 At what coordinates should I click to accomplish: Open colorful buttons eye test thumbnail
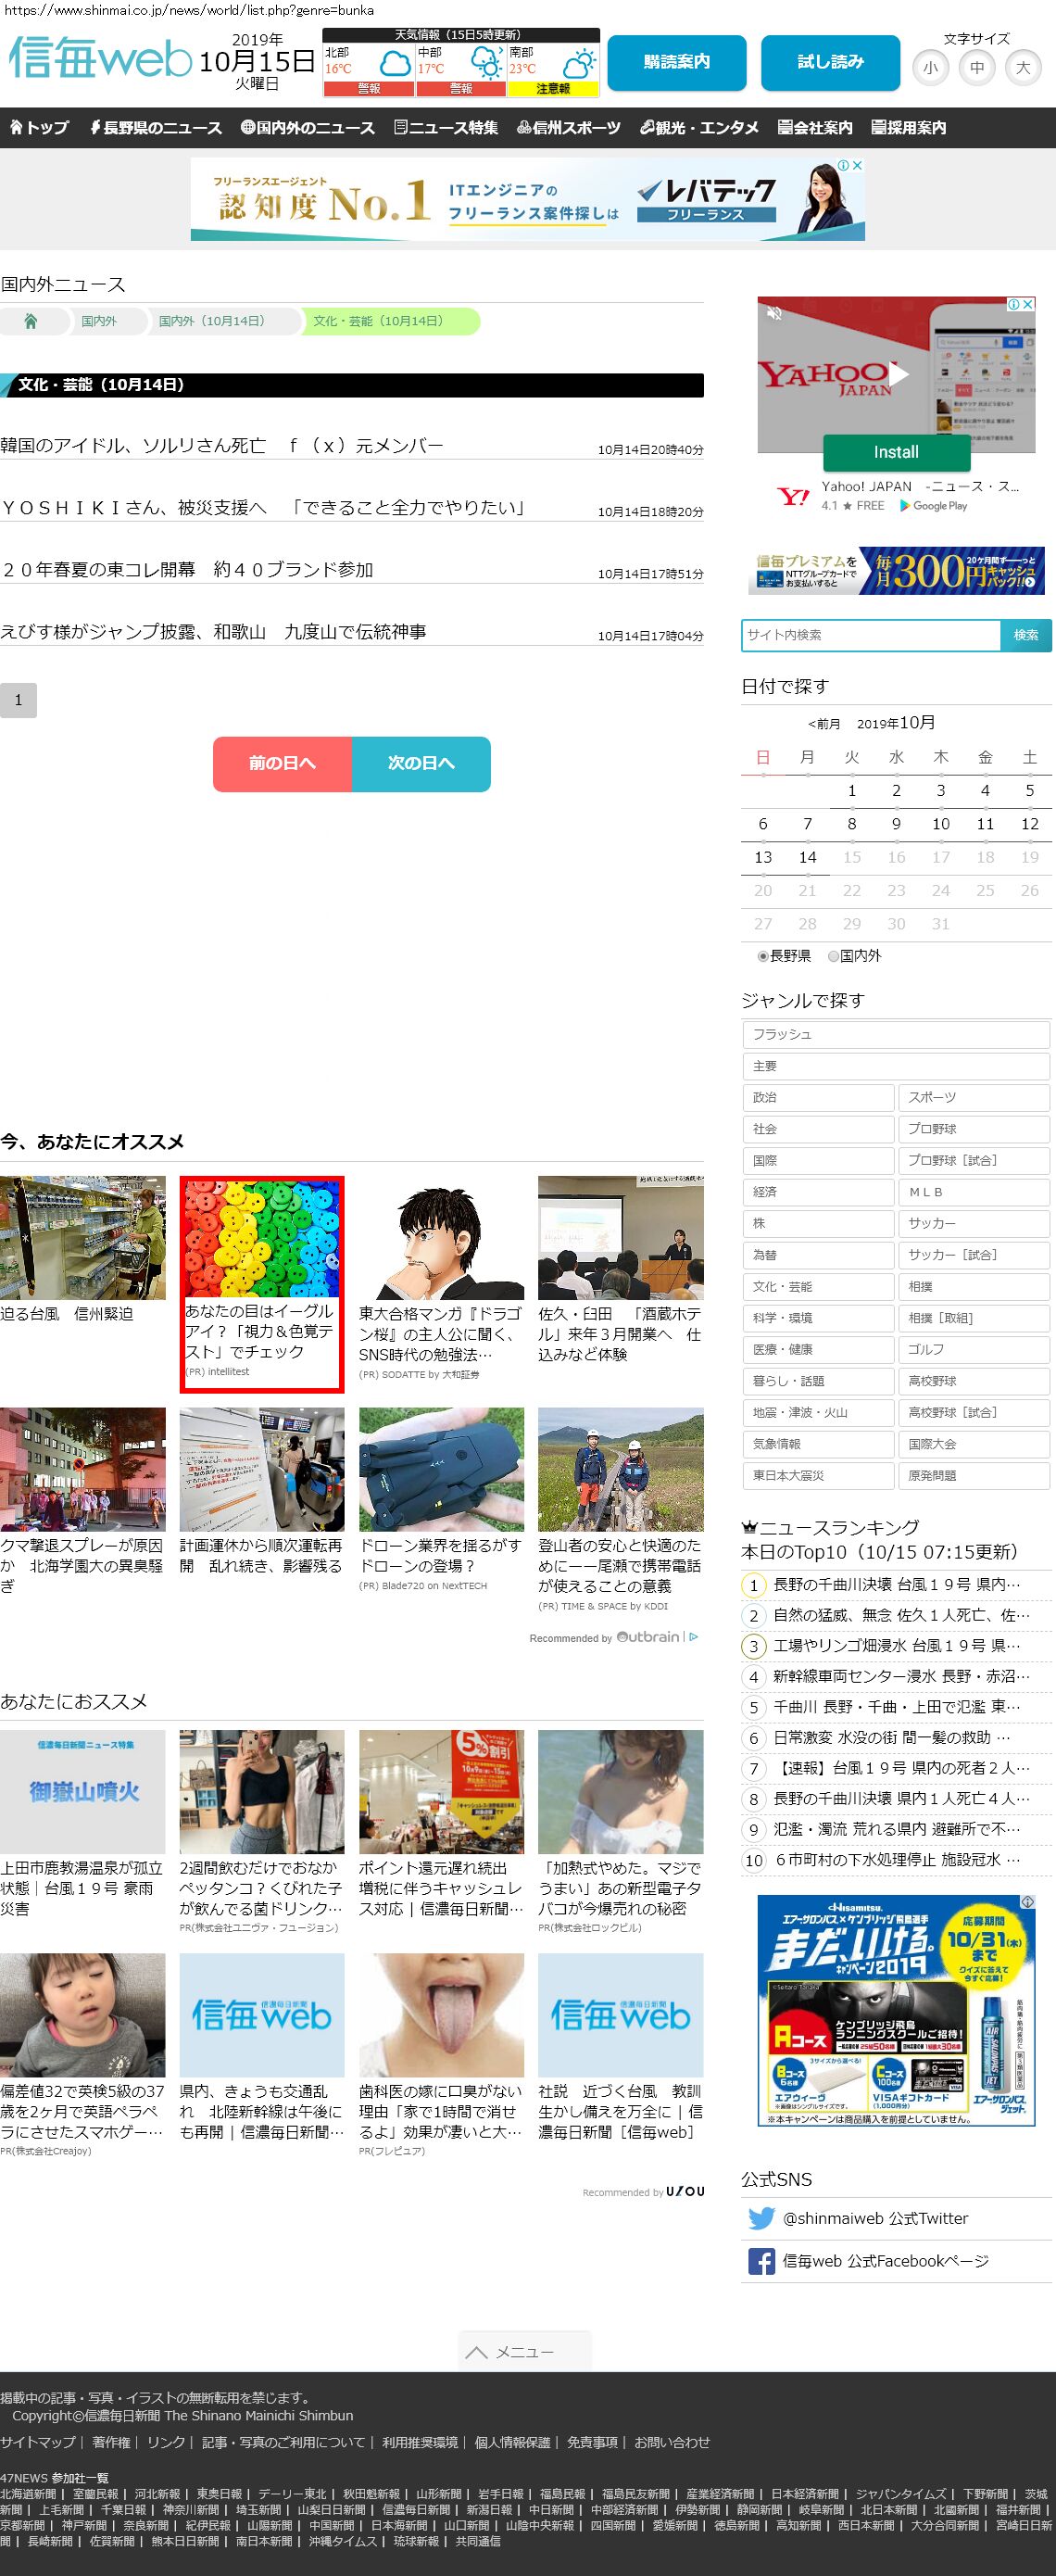262,1238
